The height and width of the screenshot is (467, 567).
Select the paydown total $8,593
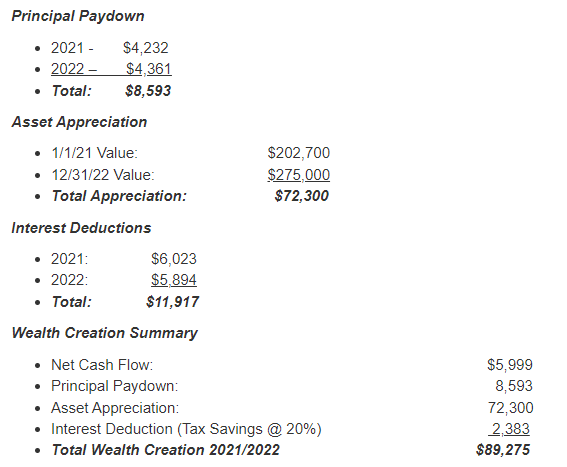point(148,90)
